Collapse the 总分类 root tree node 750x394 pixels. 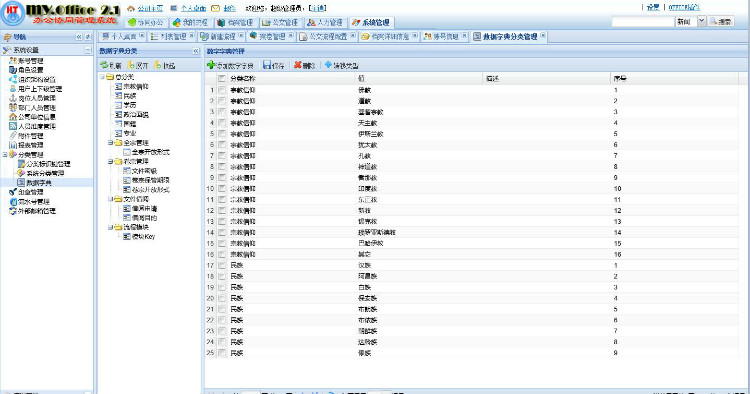[102, 77]
